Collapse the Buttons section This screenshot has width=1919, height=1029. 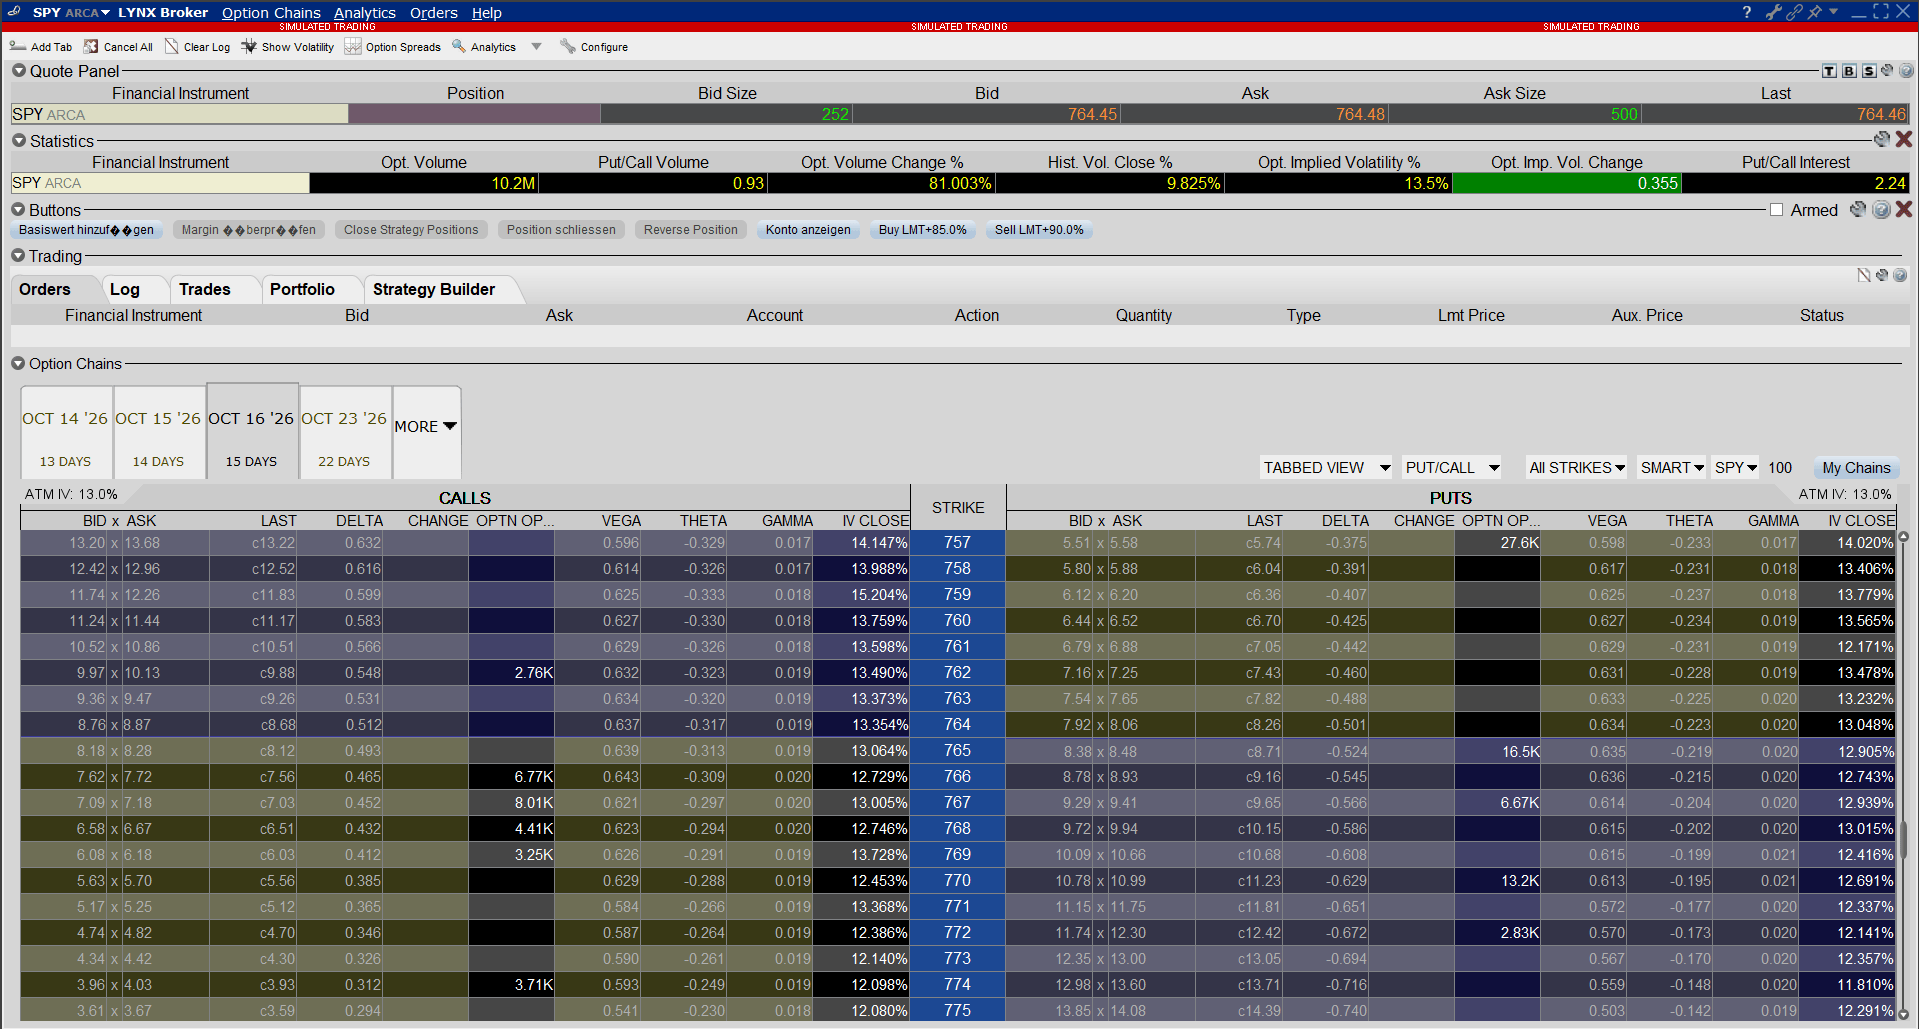[x=19, y=210]
